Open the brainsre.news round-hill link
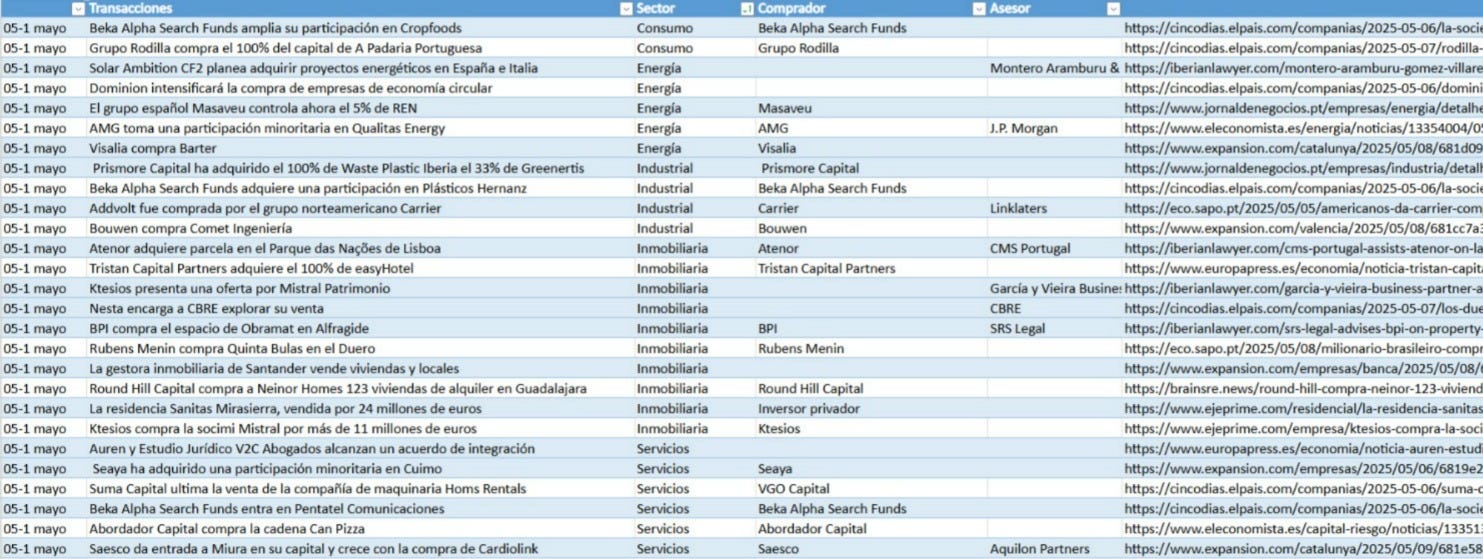Image resolution: width=1483 pixels, height=559 pixels. point(1303,388)
